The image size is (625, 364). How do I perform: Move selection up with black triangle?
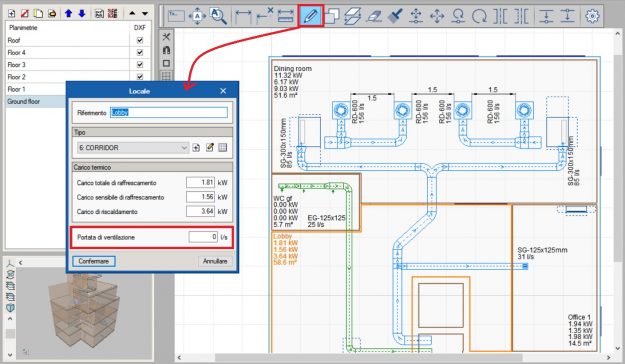click(132, 14)
